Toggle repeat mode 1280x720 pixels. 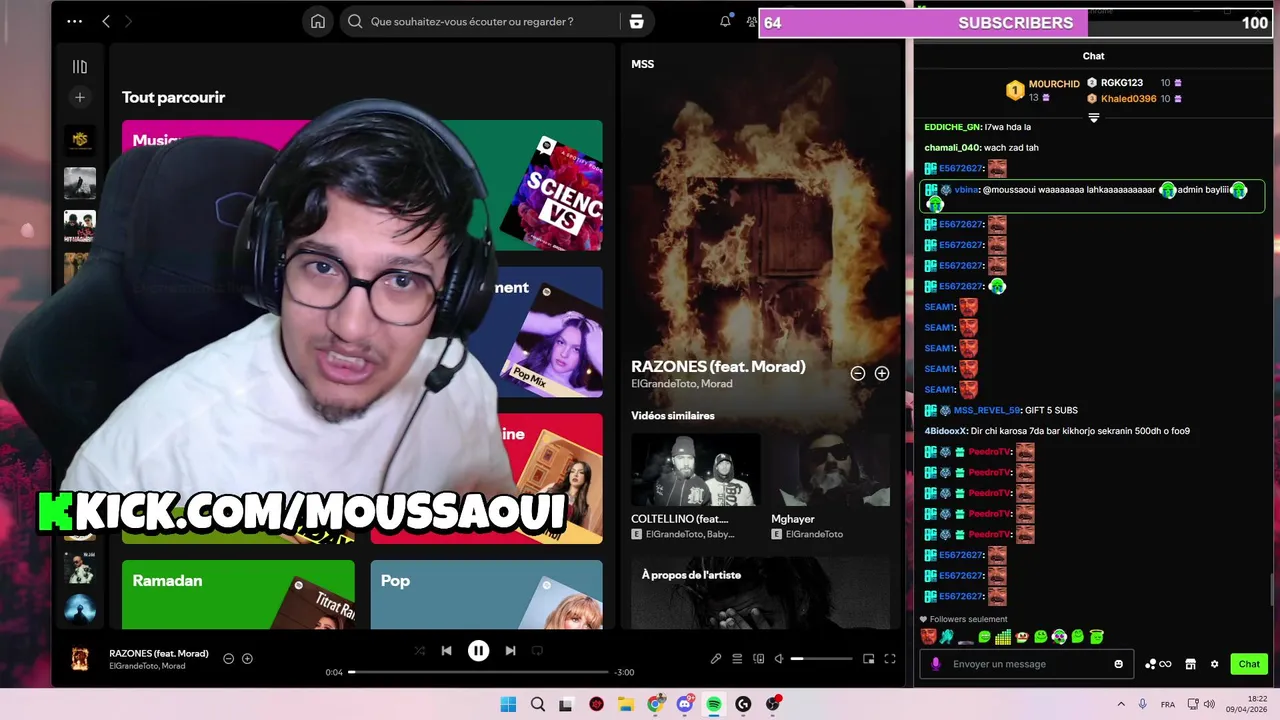(537, 651)
